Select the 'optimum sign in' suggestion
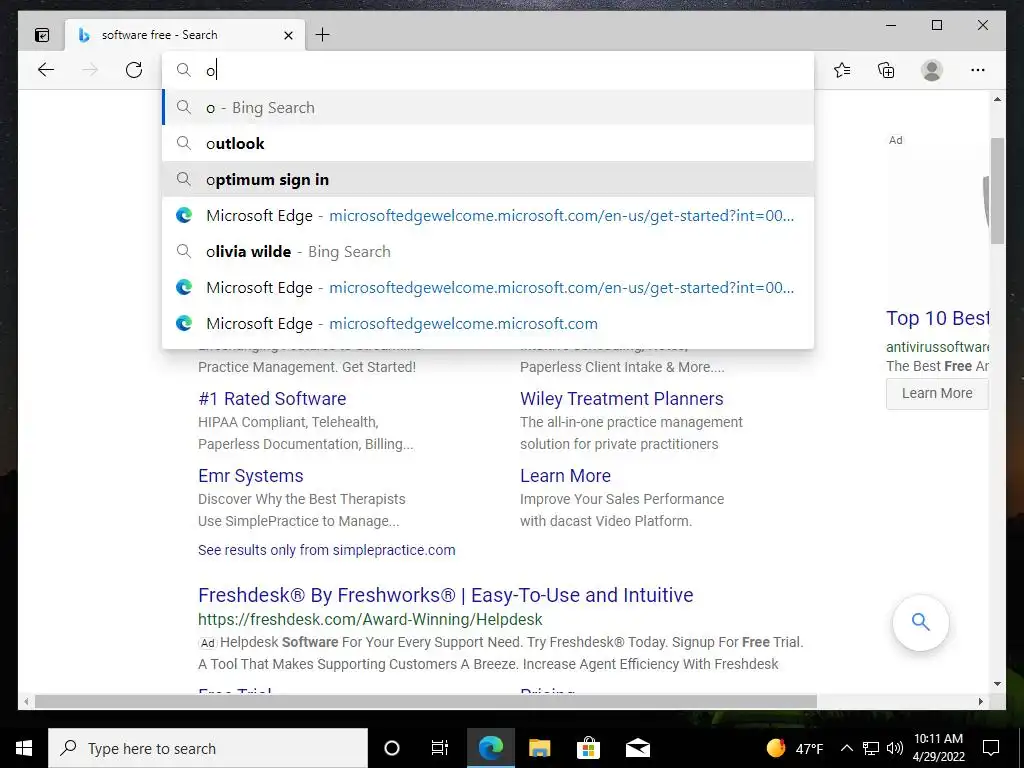The width and height of the screenshot is (1024, 768). pyautogui.click(x=488, y=180)
